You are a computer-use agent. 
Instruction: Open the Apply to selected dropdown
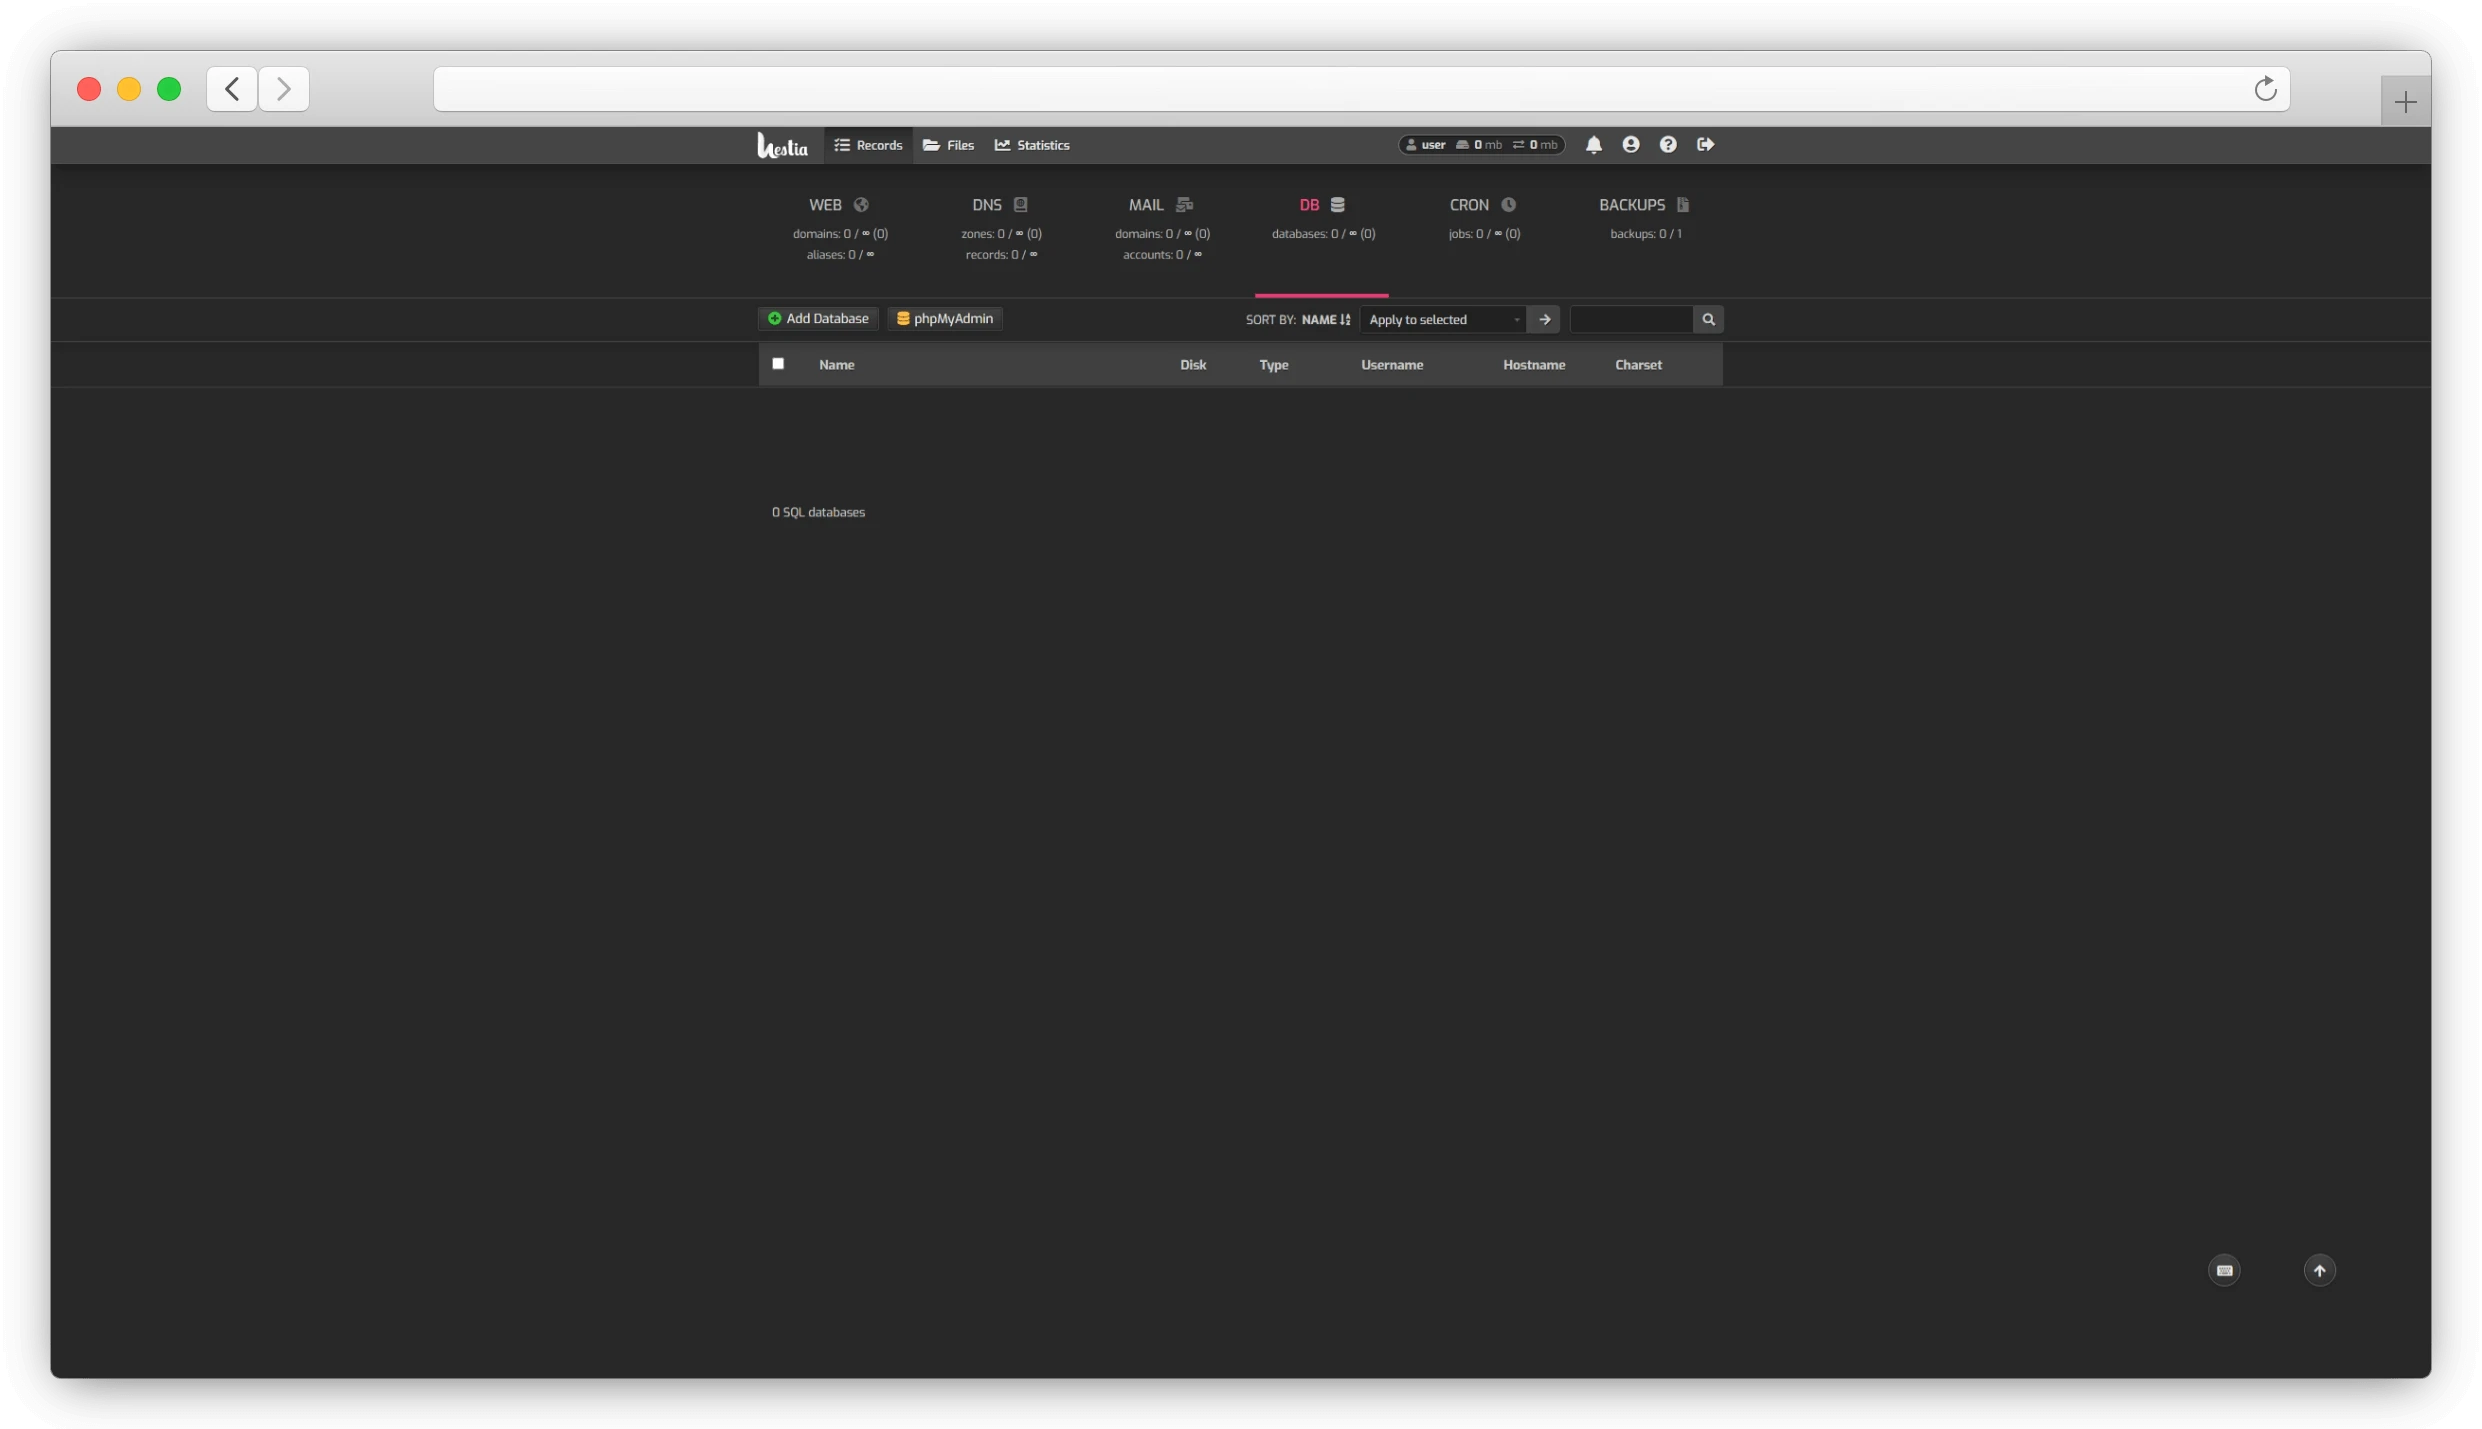1441,319
